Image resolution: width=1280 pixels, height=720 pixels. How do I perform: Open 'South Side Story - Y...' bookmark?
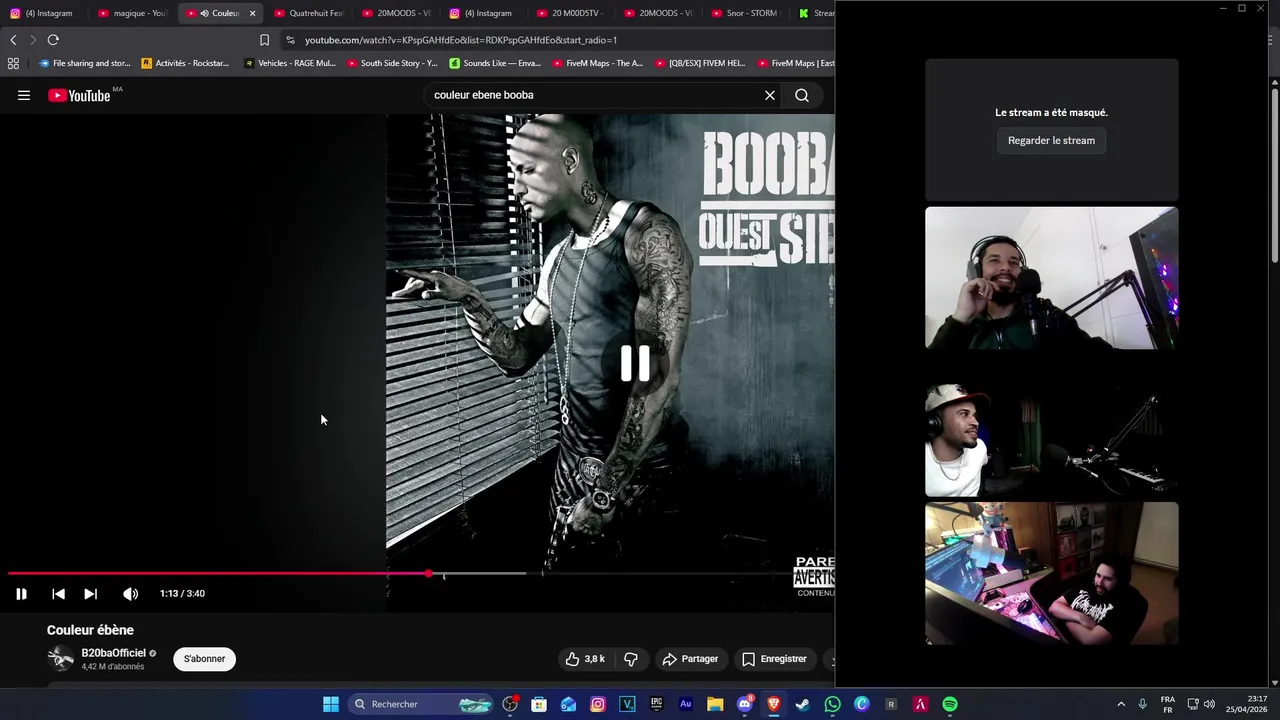[x=392, y=63]
